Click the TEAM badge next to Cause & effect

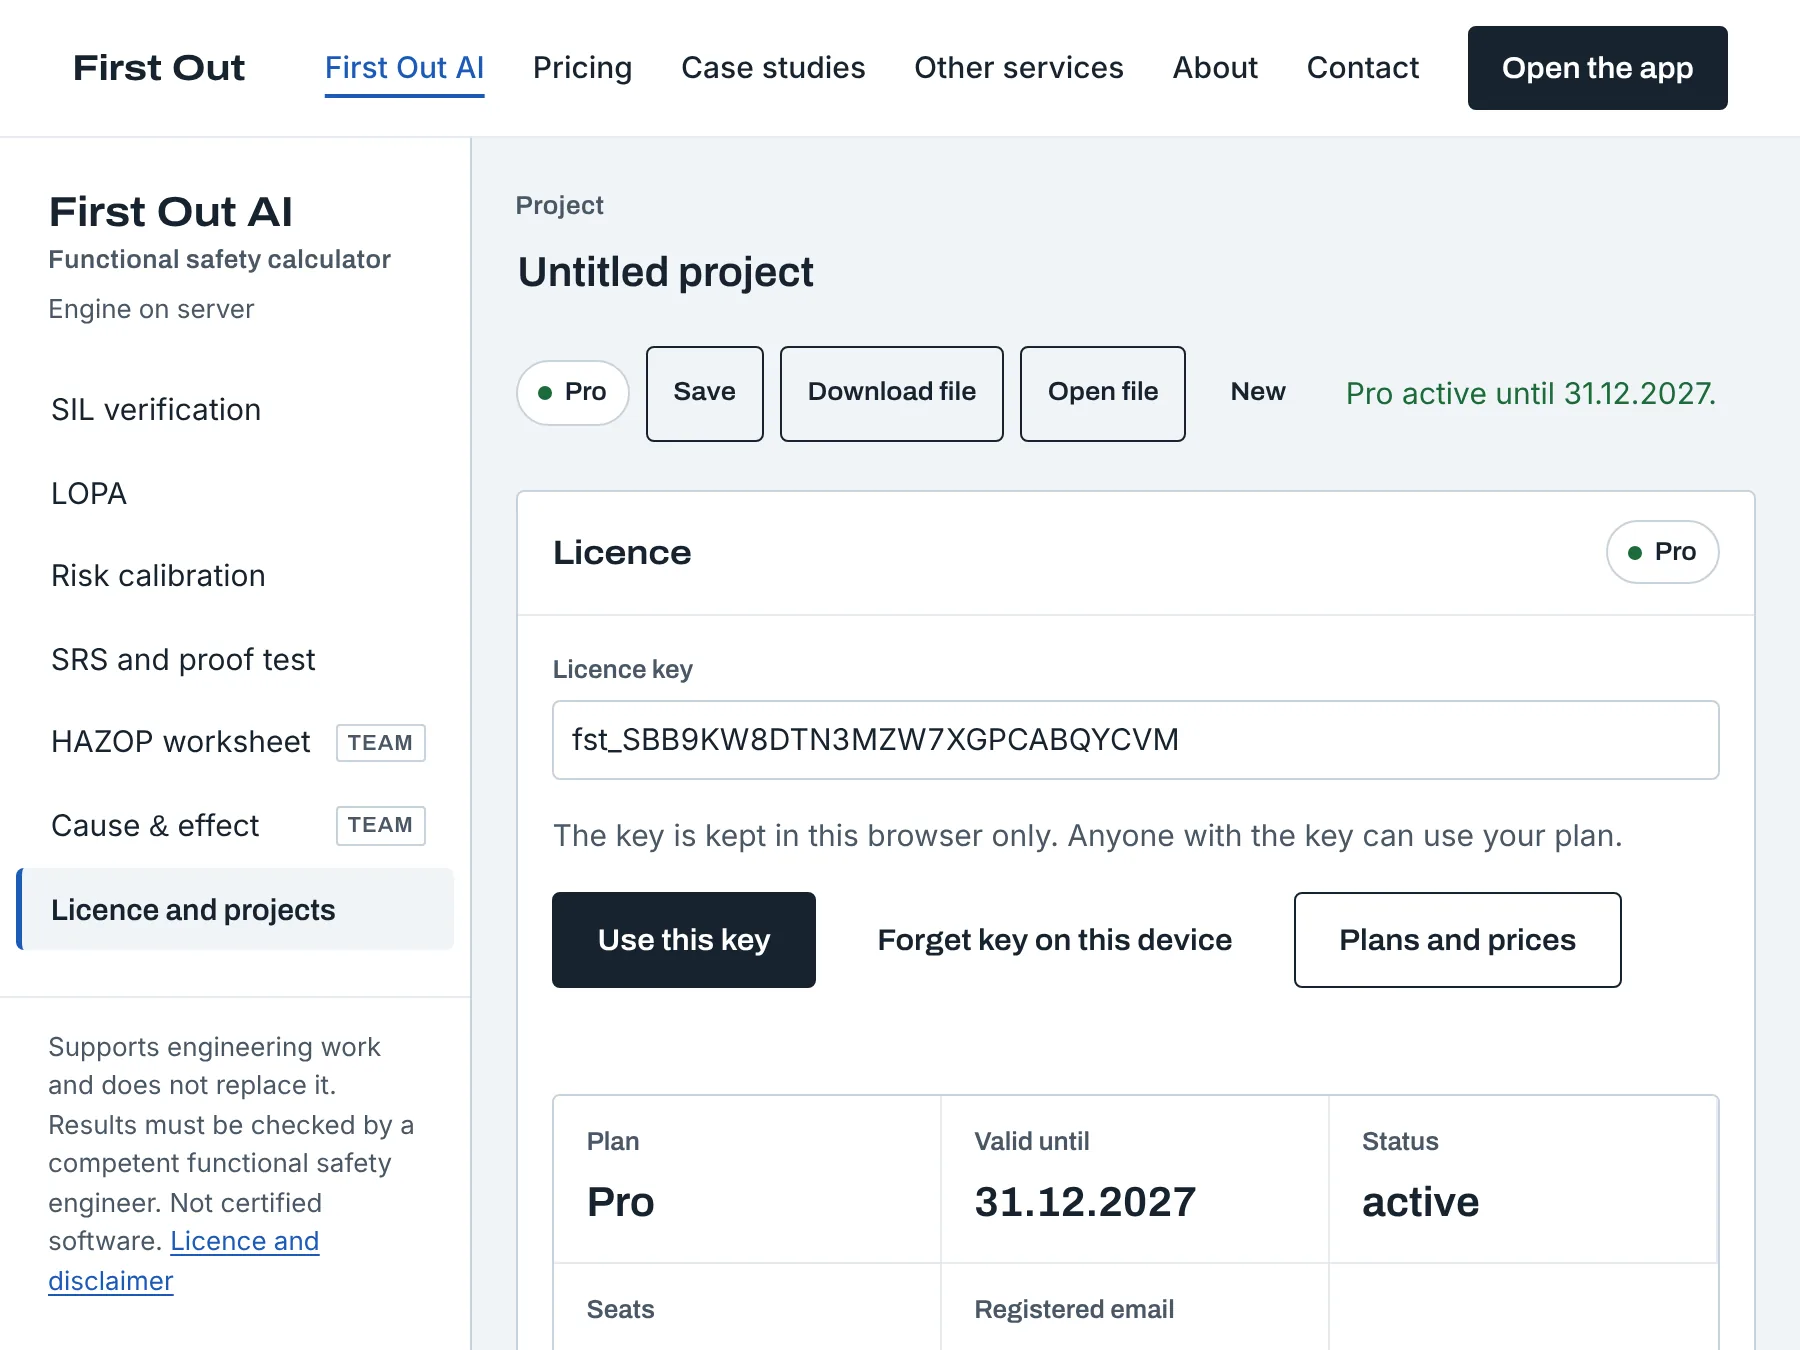(380, 826)
